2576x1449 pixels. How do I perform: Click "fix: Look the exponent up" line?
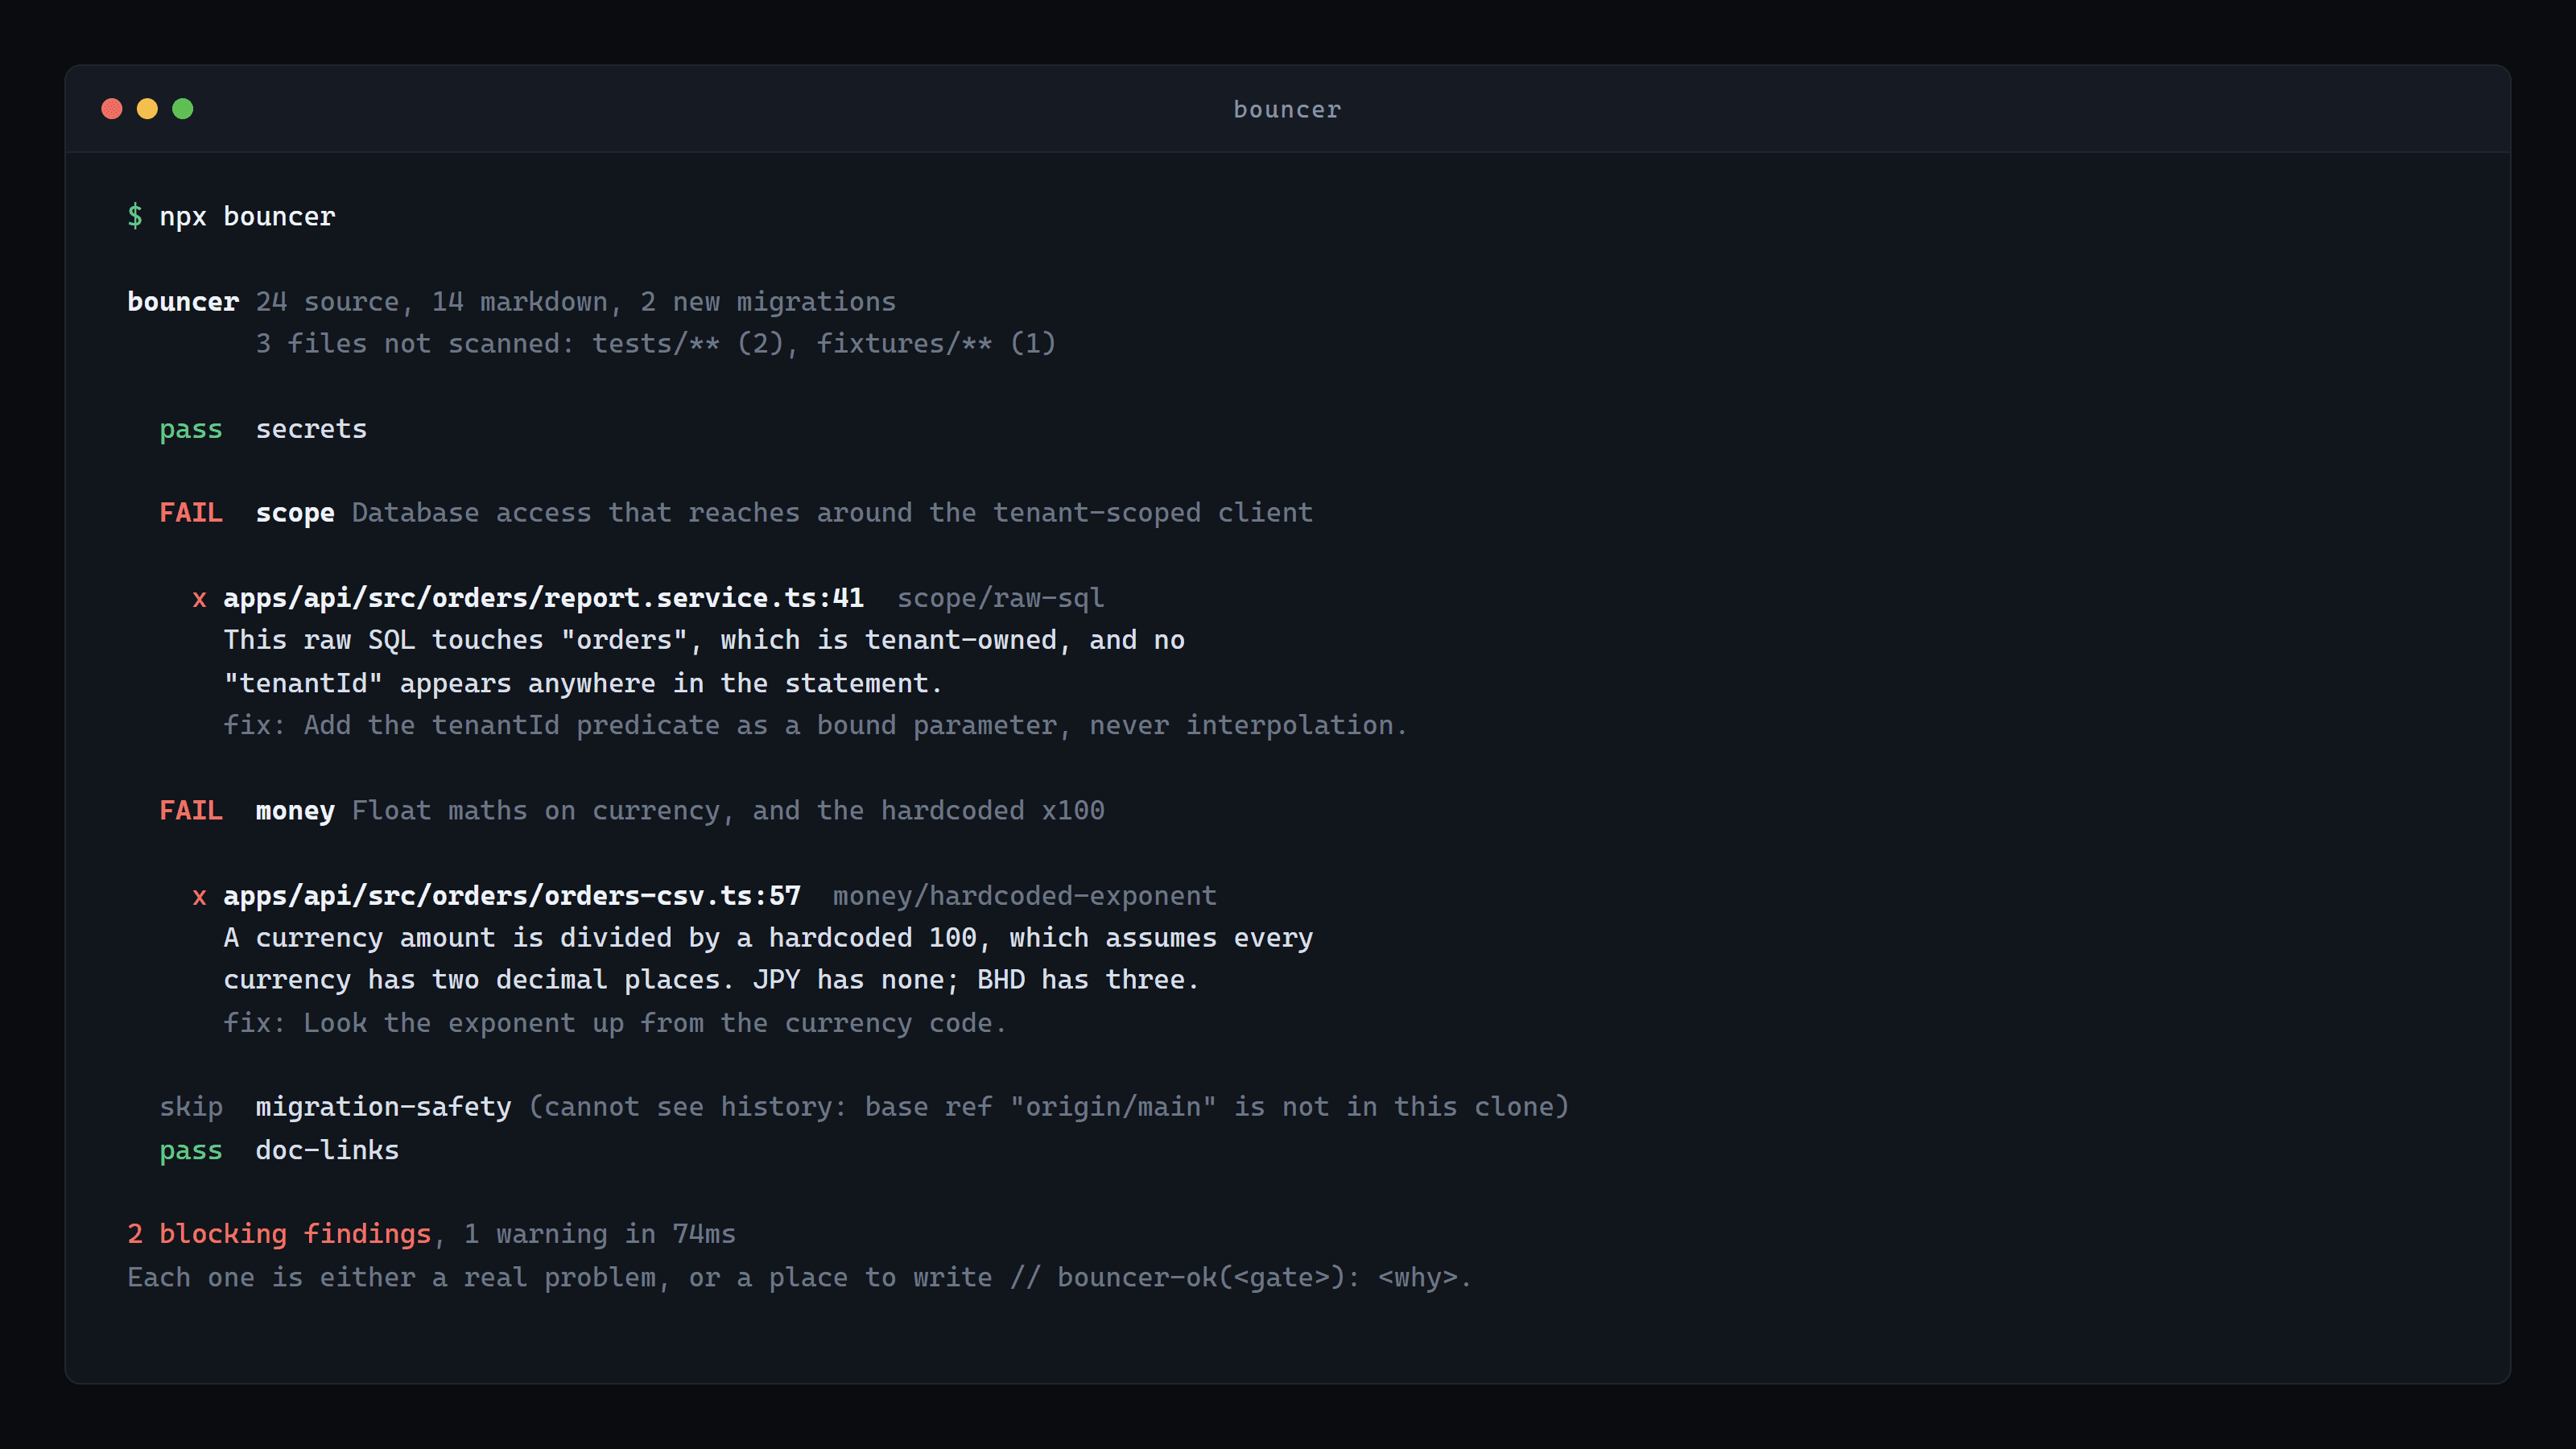615,1023
